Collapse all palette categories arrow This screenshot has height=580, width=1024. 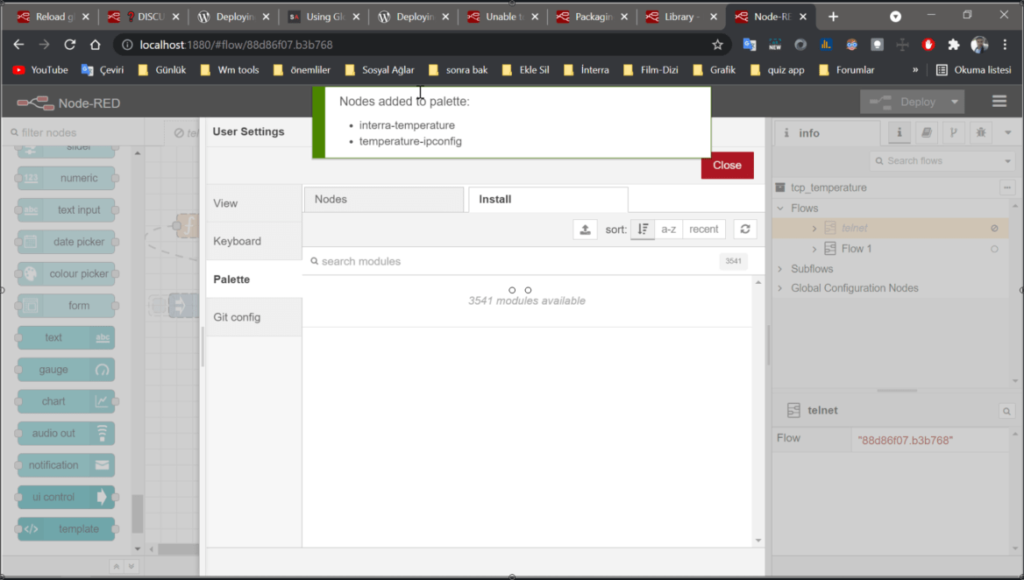(x=116, y=566)
